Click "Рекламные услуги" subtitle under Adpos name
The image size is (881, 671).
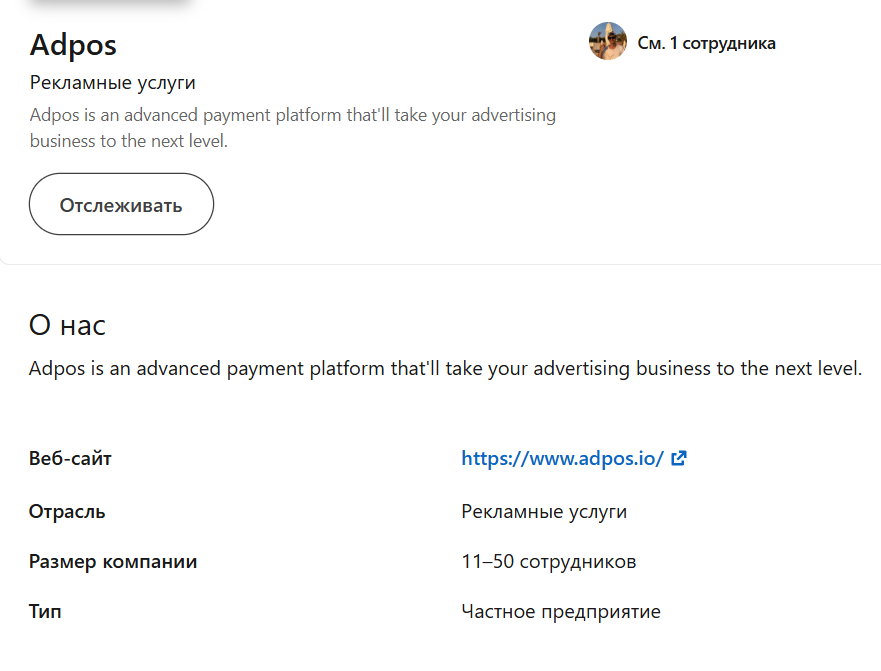click(112, 82)
